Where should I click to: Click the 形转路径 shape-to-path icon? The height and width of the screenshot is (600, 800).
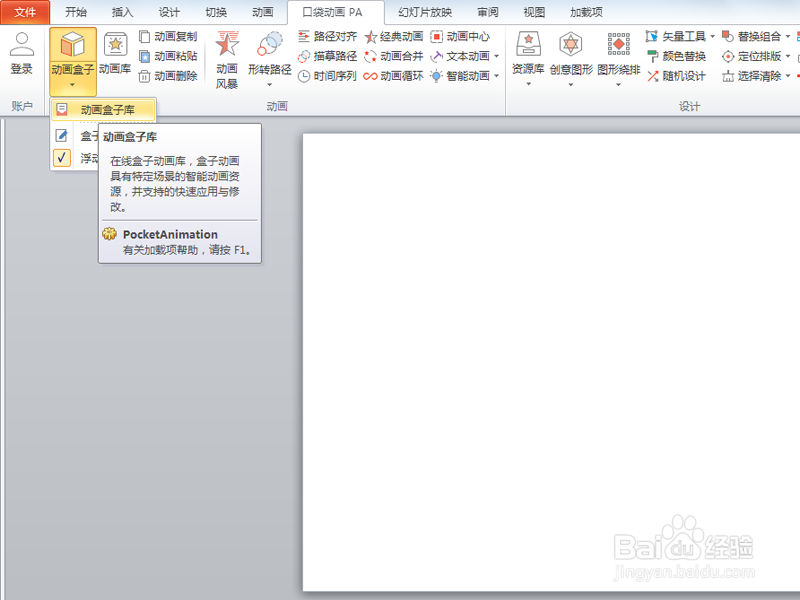[x=269, y=44]
